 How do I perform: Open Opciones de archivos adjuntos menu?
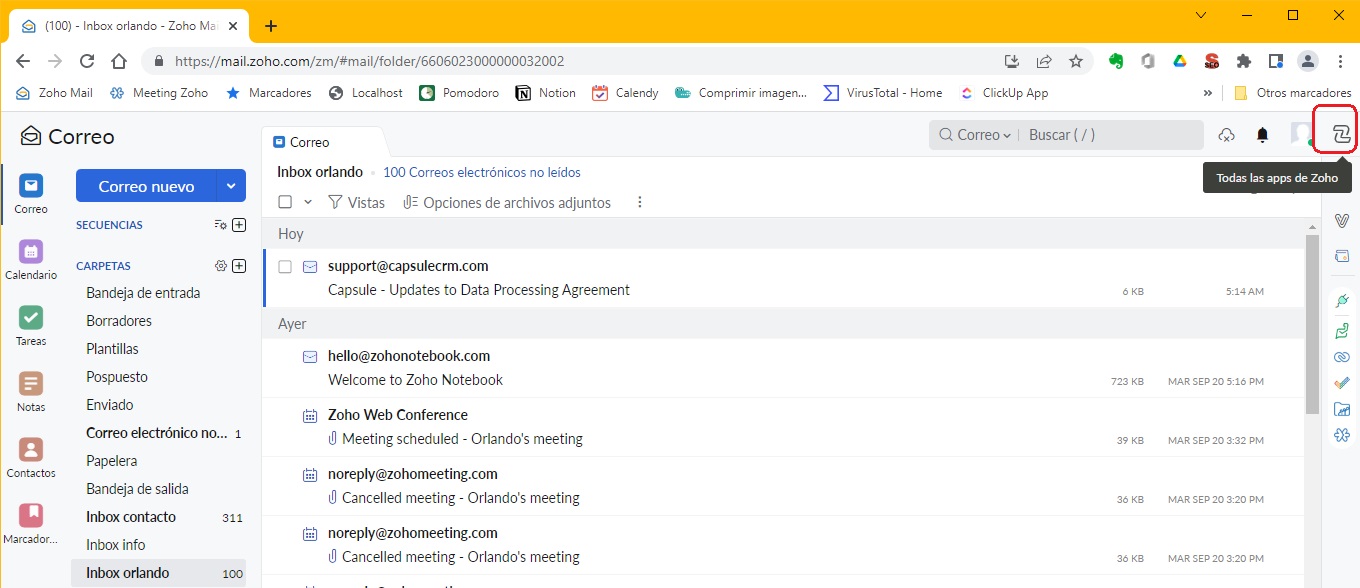coord(507,202)
